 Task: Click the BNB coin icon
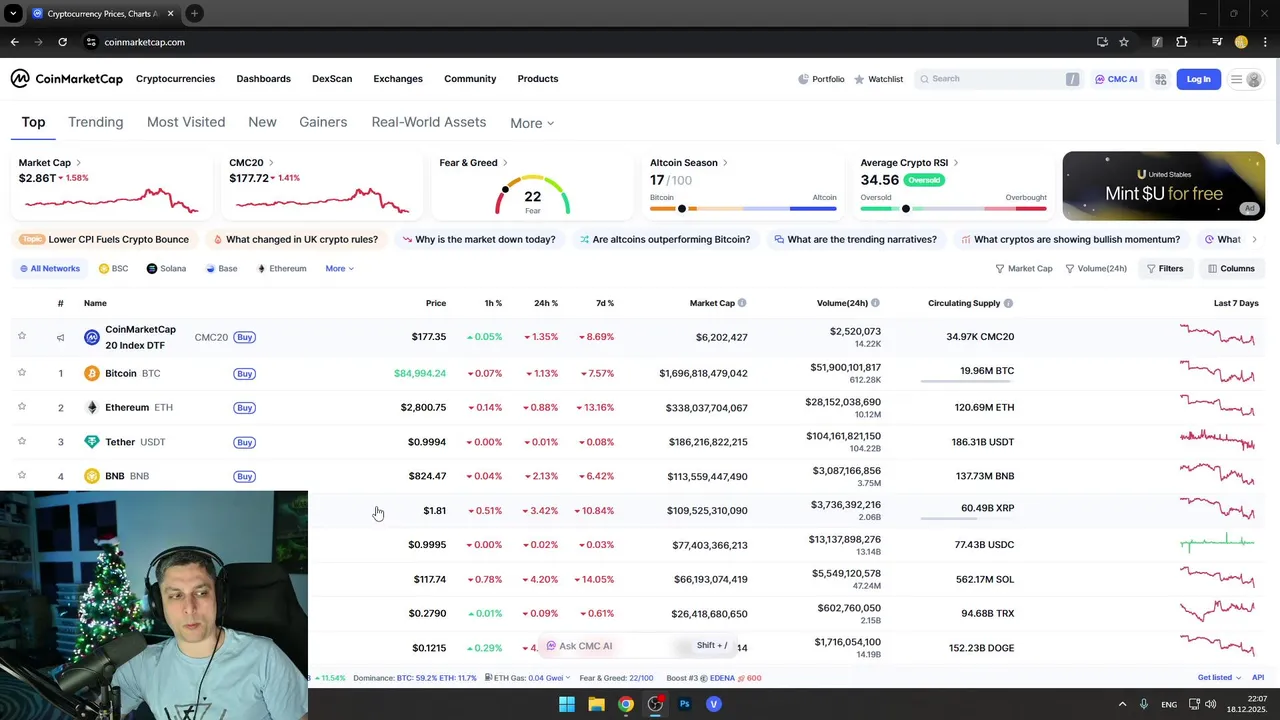pos(92,476)
